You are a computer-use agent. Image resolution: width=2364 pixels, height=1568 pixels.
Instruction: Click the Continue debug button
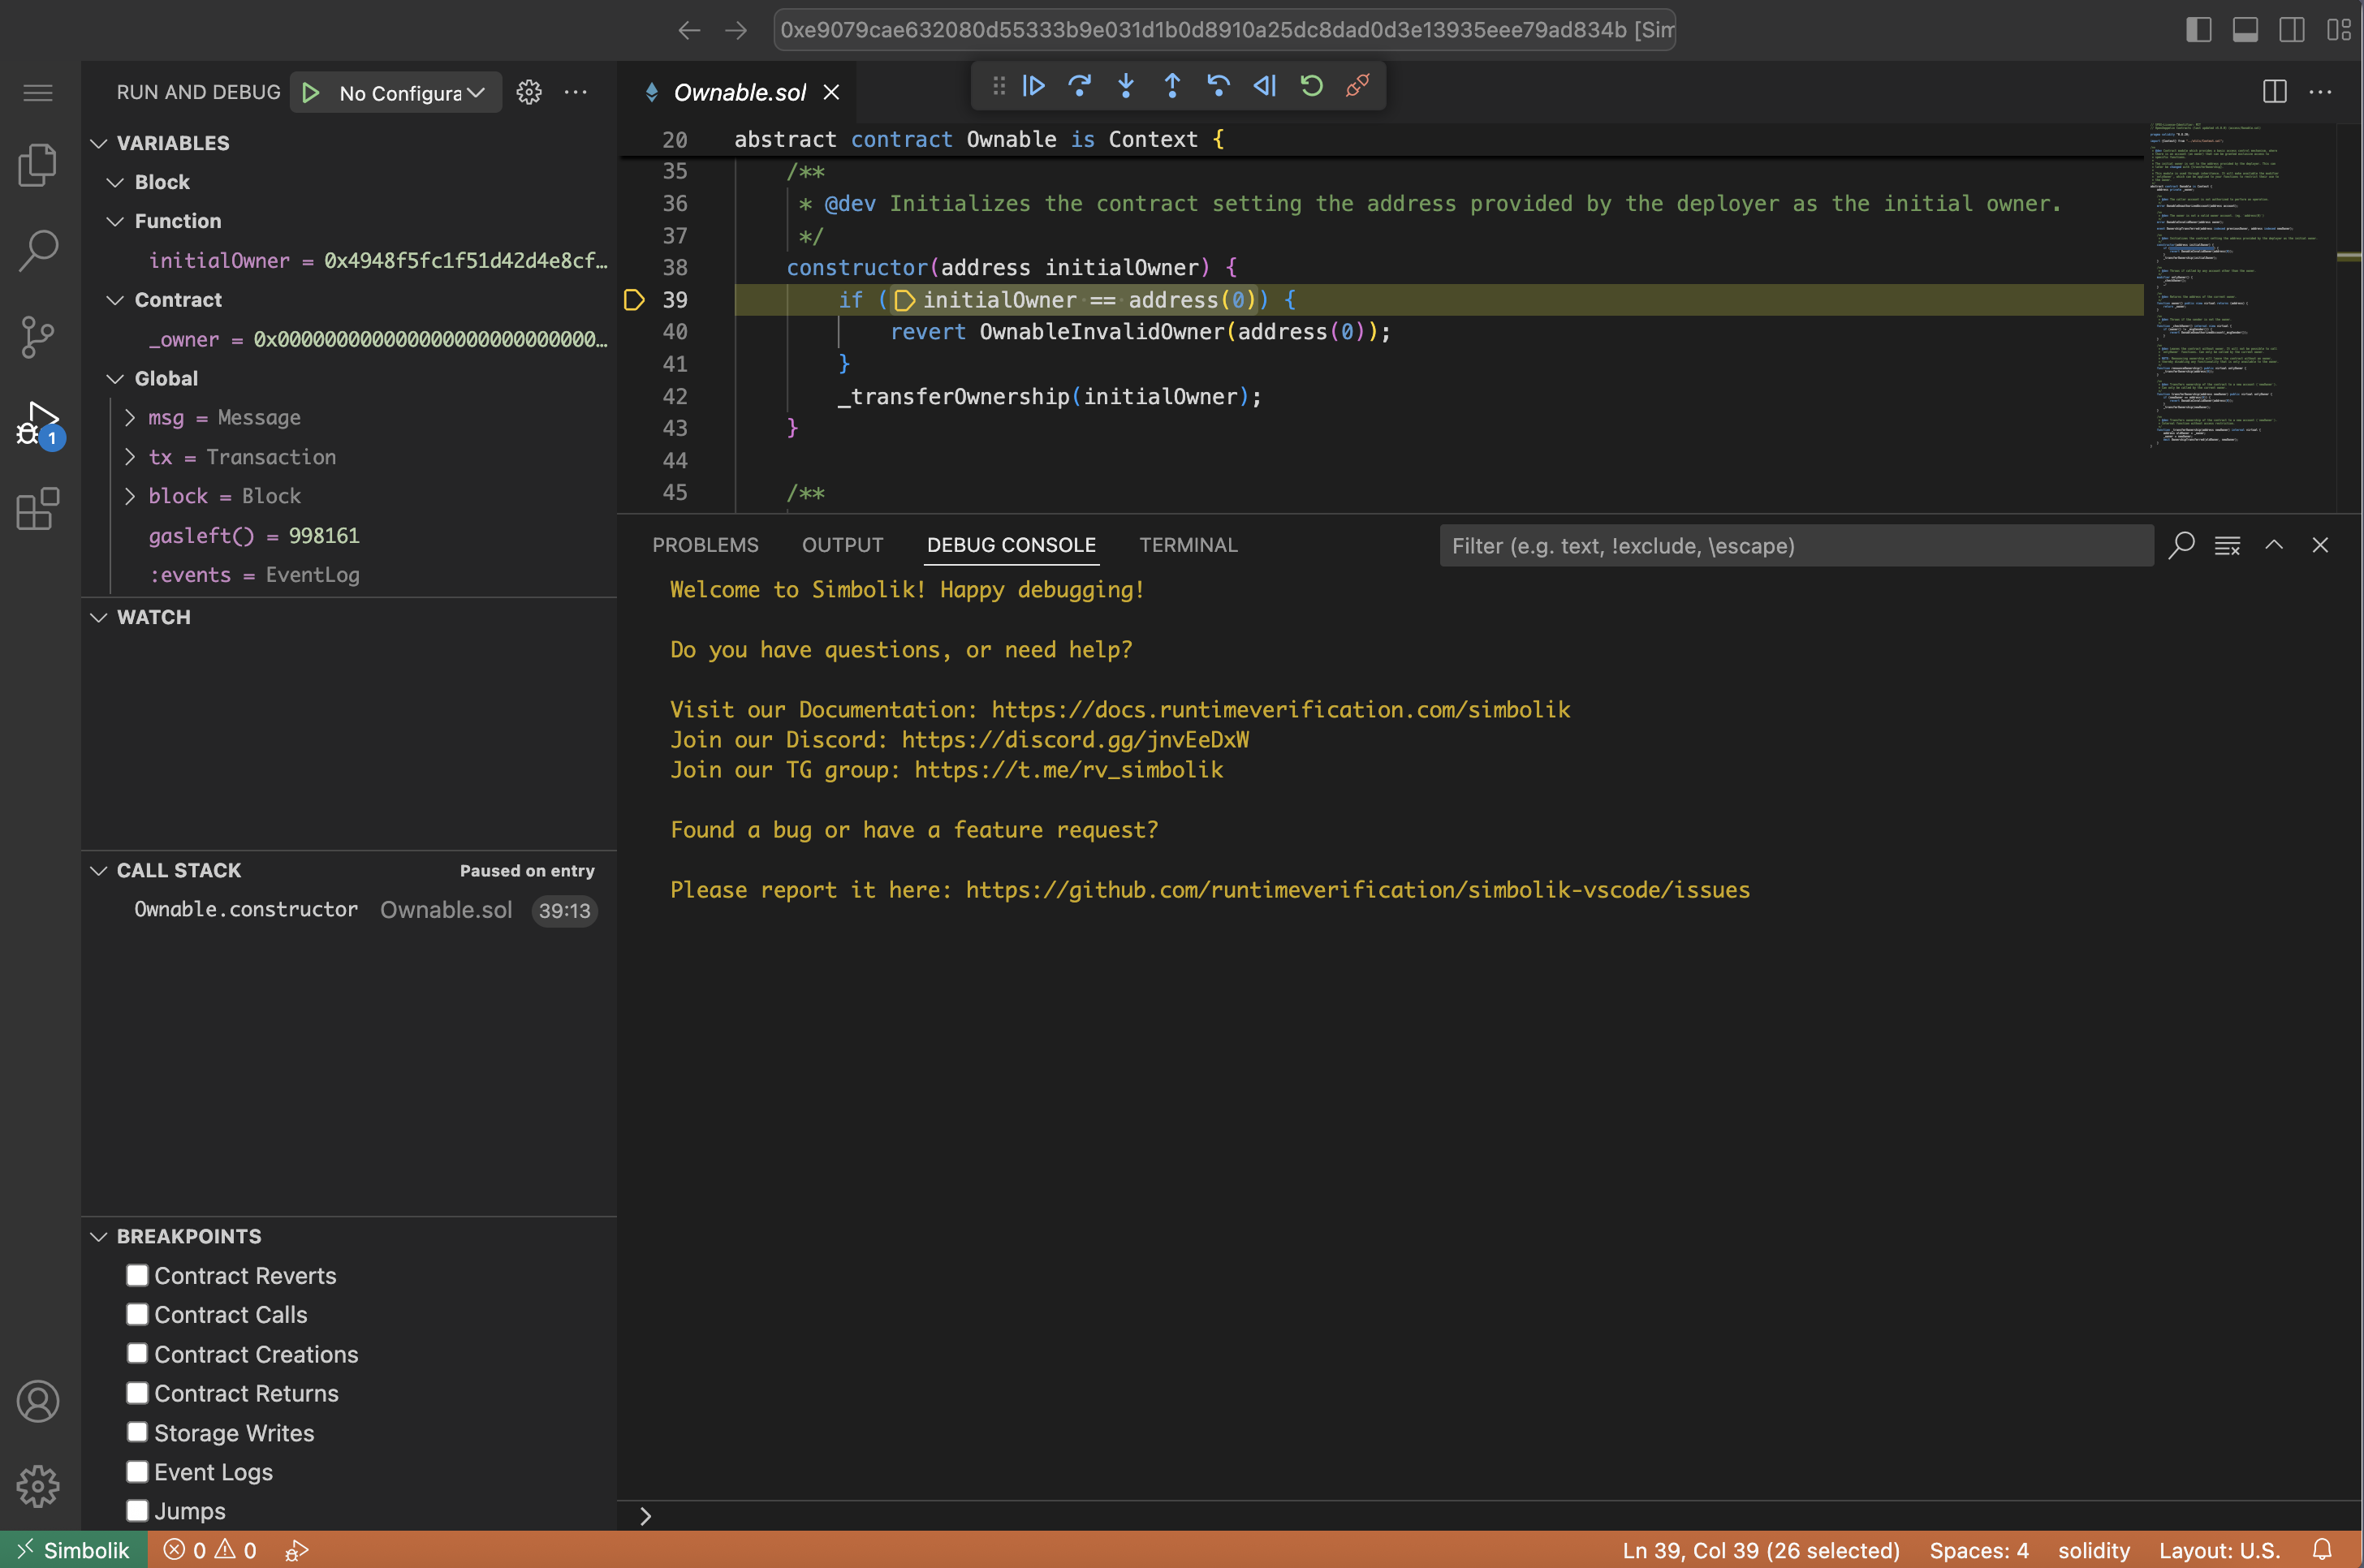[1033, 87]
